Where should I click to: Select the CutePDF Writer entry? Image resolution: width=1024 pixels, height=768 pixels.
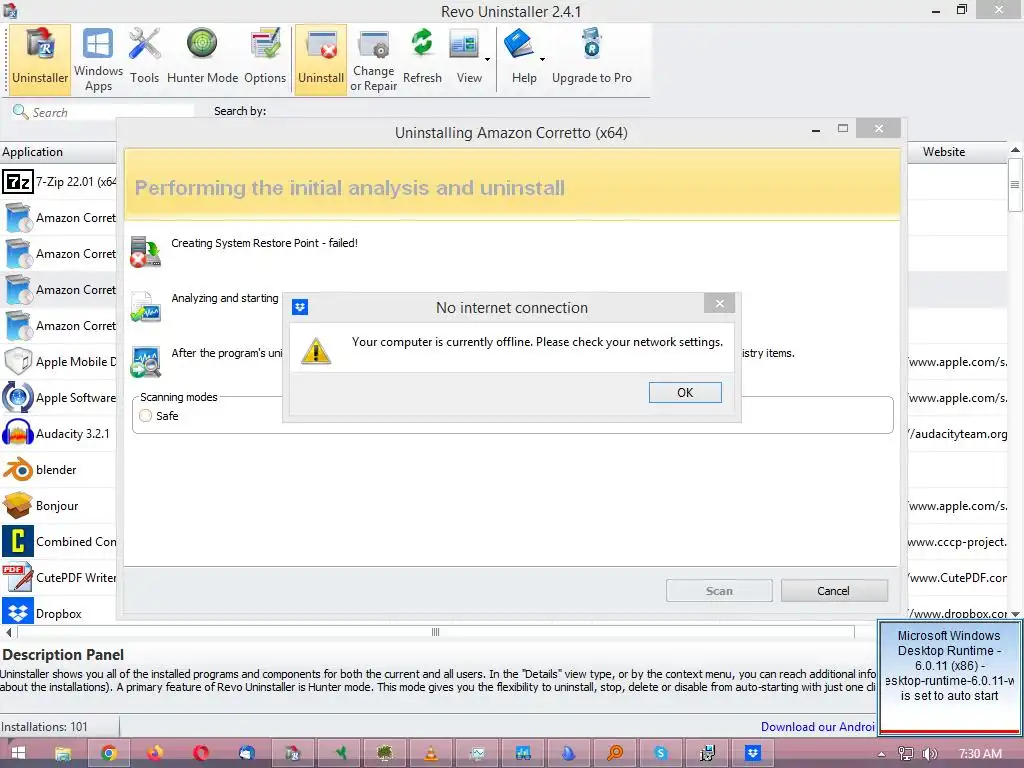coord(58,577)
